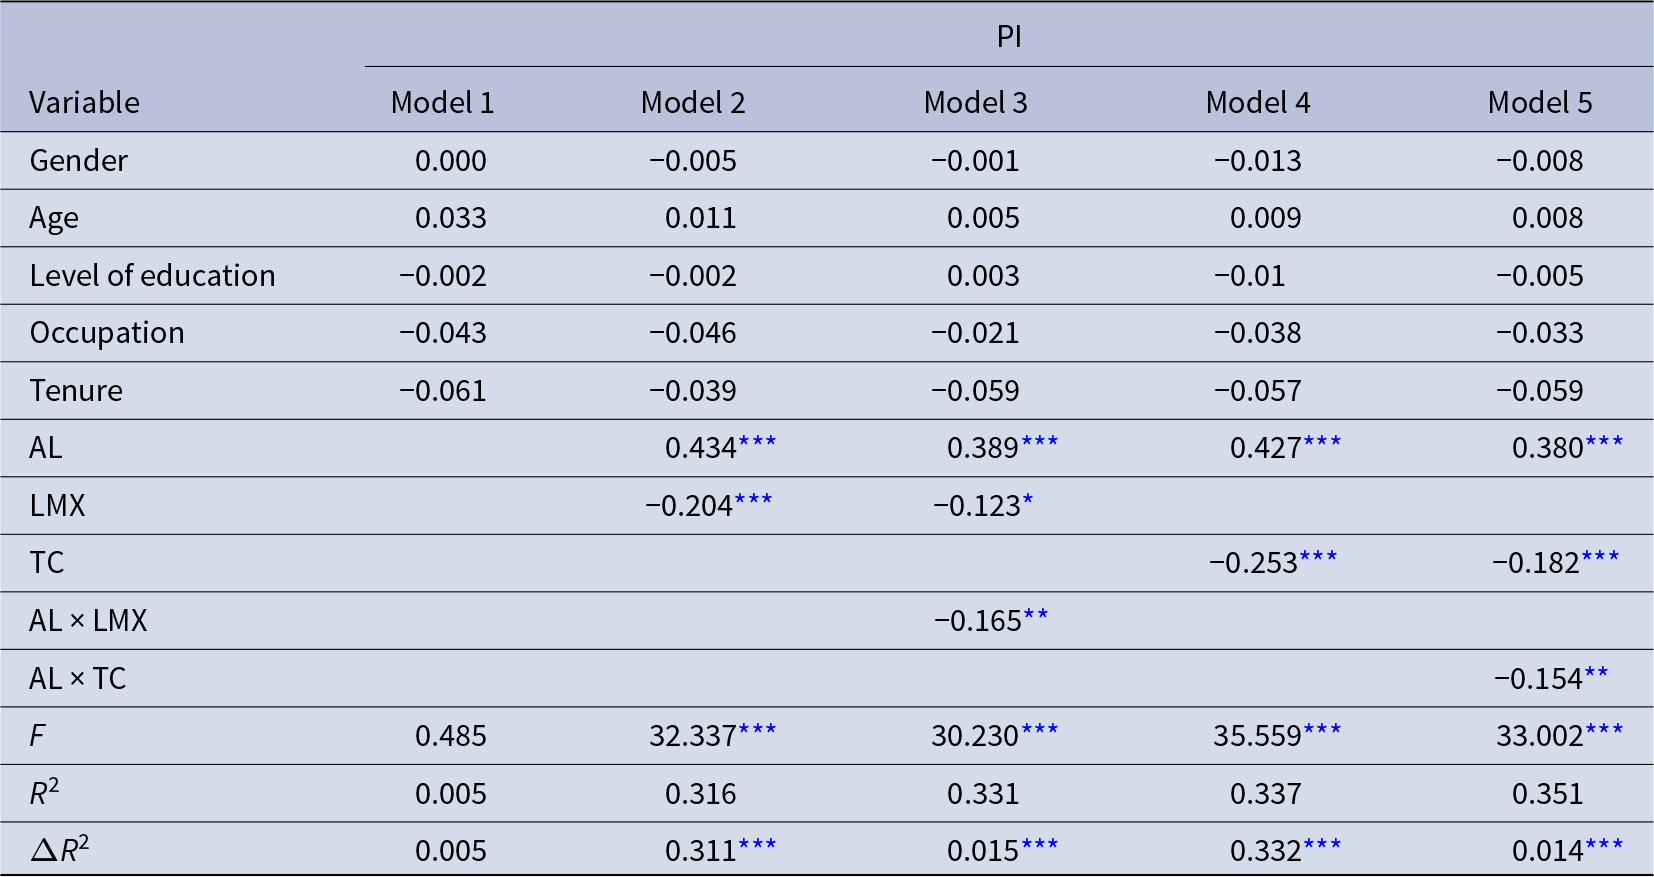The width and height of the screenshot is (1654, 877).
Task: Click the blue asterisks after 35.559
Action: coord(1322,731)
